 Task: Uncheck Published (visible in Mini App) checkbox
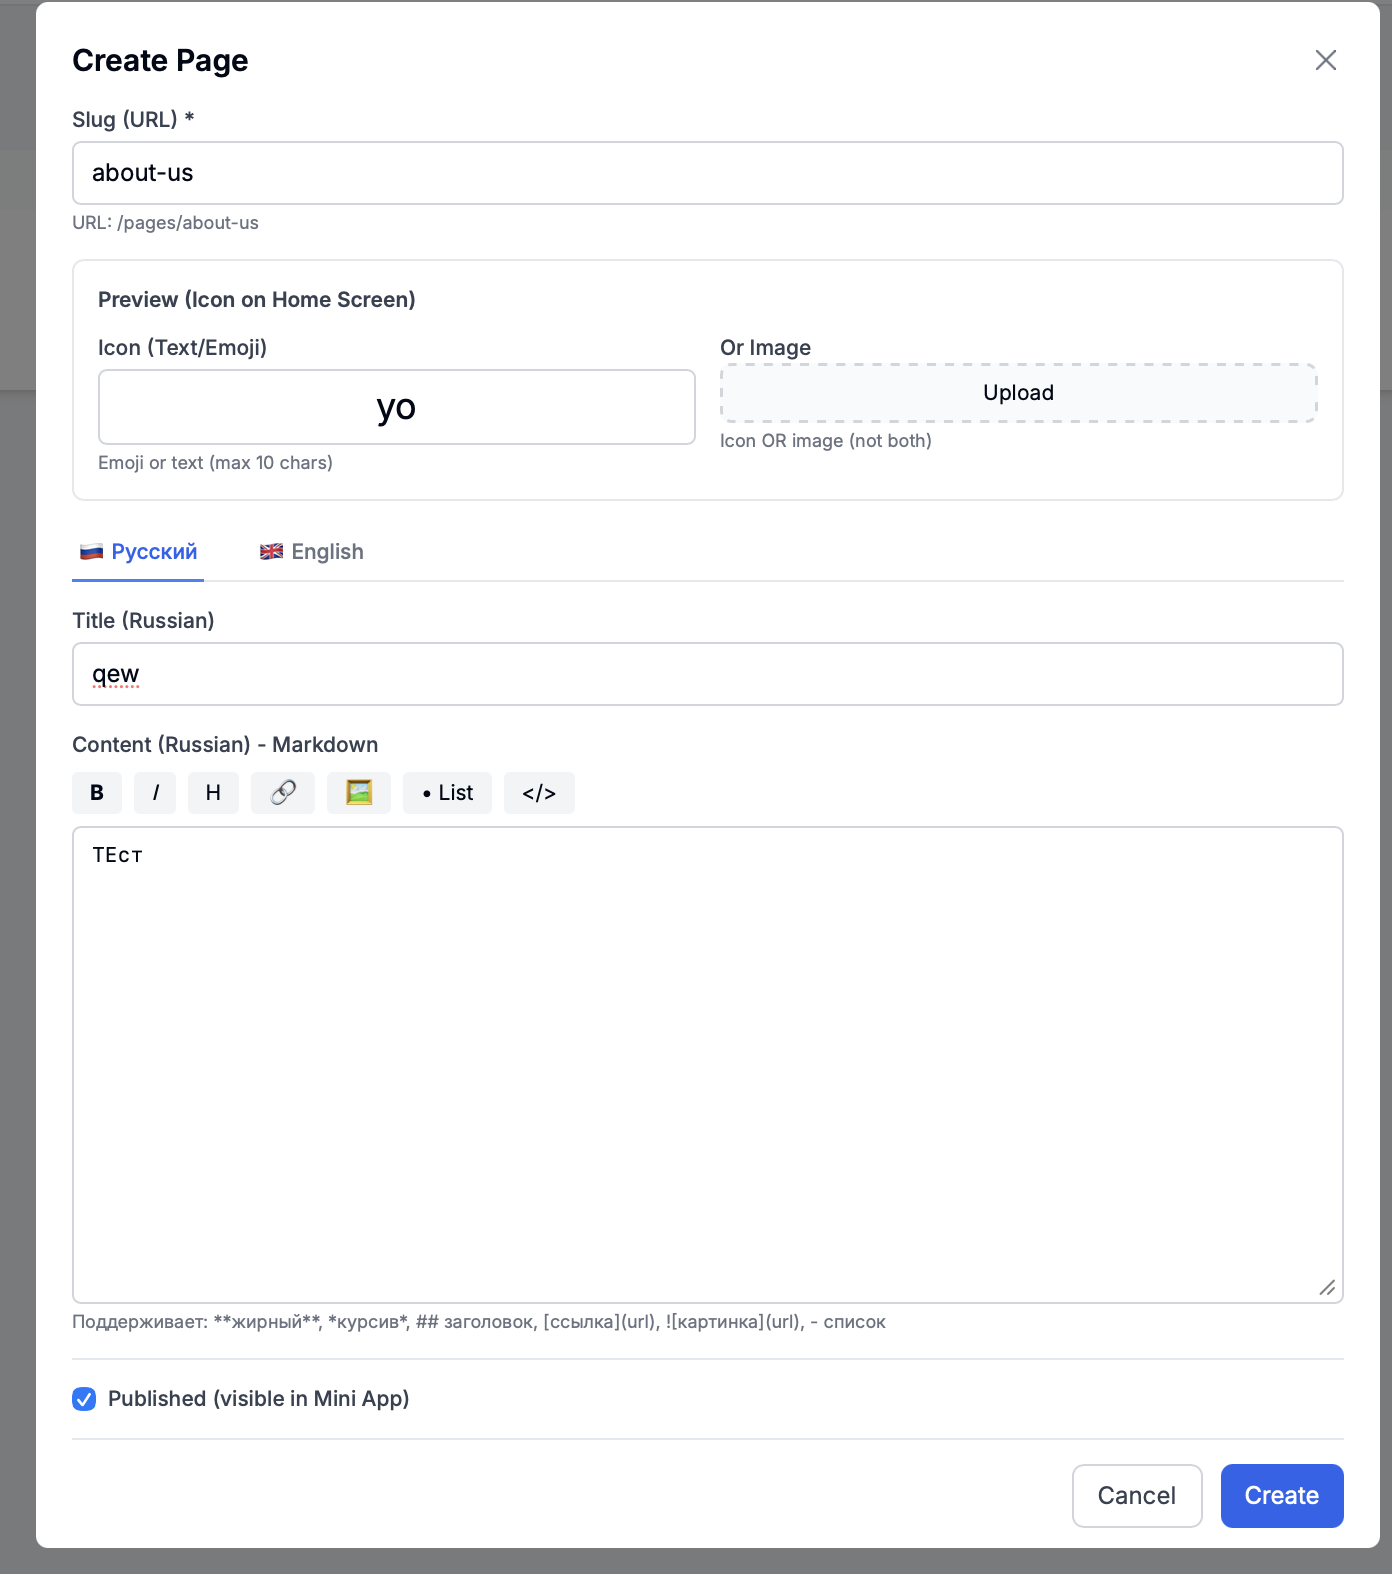coord(84,1399)
